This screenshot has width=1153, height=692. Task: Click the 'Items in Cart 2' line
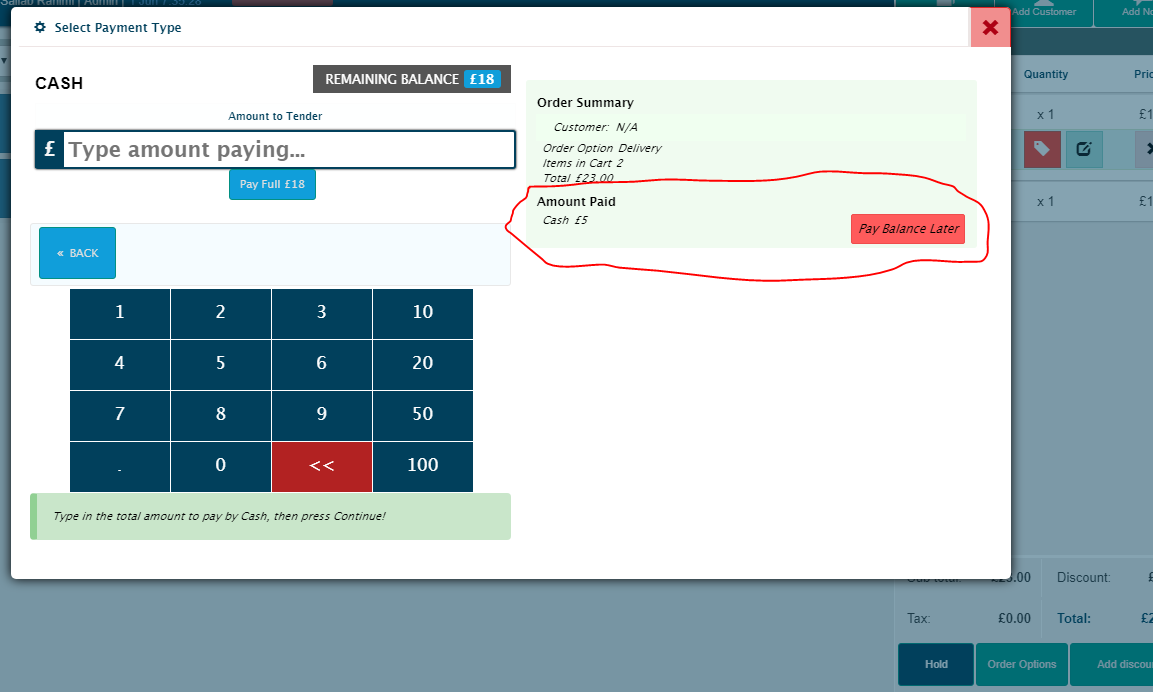pyautogui.click(x=582, y=163)
